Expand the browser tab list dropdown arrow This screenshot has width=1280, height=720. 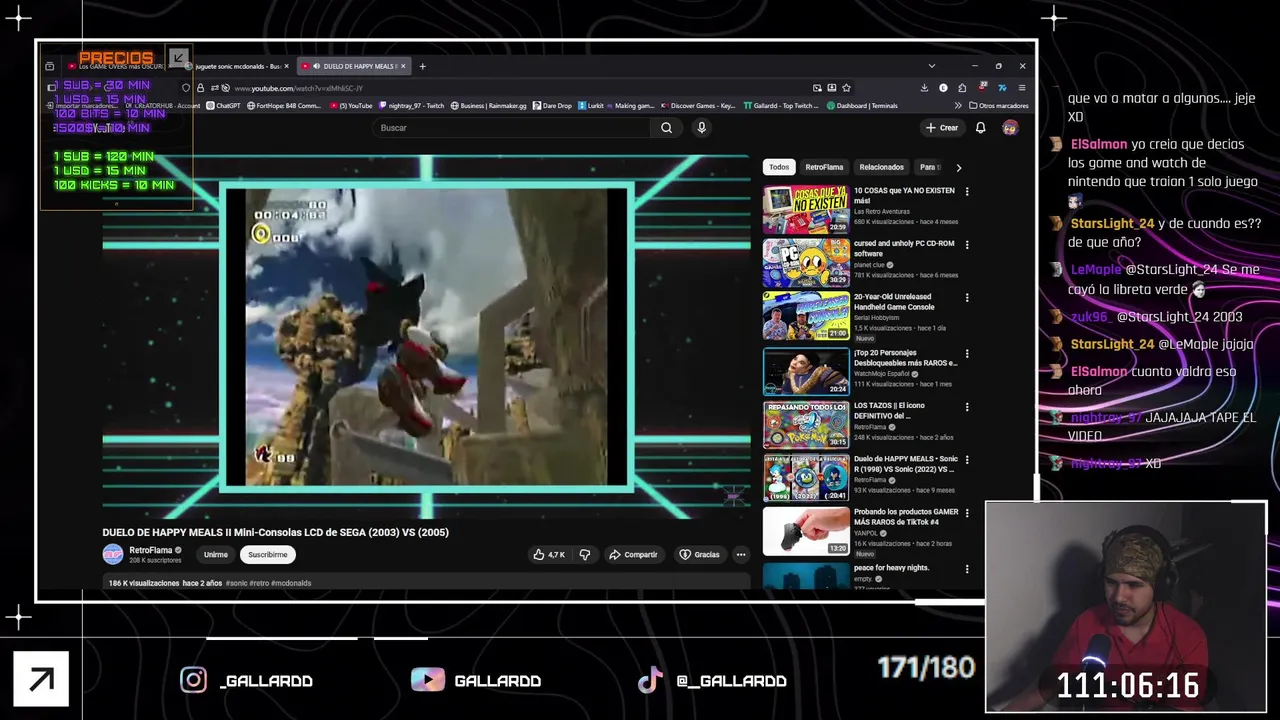(x=931, y=66)
